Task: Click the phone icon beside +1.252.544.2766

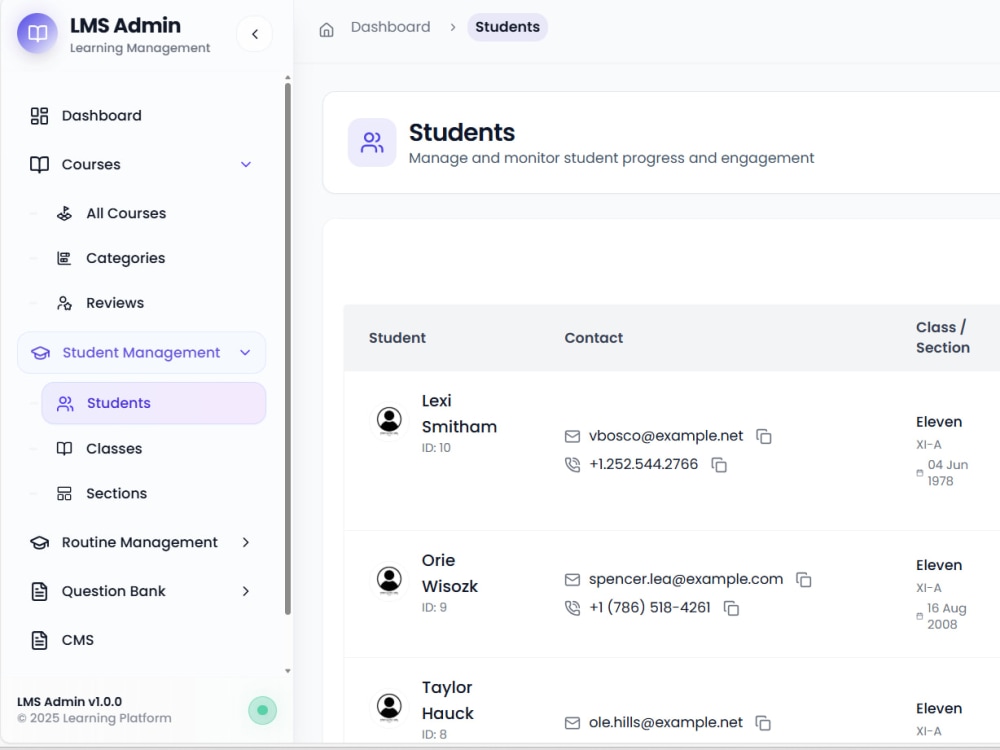Action: click(572, 465)
